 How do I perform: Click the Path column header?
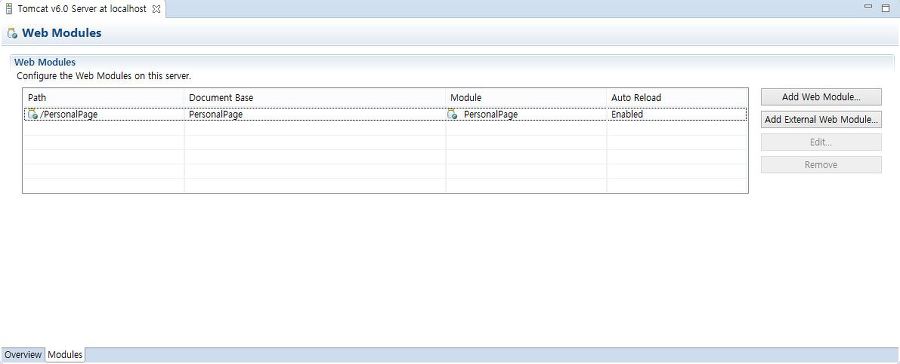pos(103,98)
